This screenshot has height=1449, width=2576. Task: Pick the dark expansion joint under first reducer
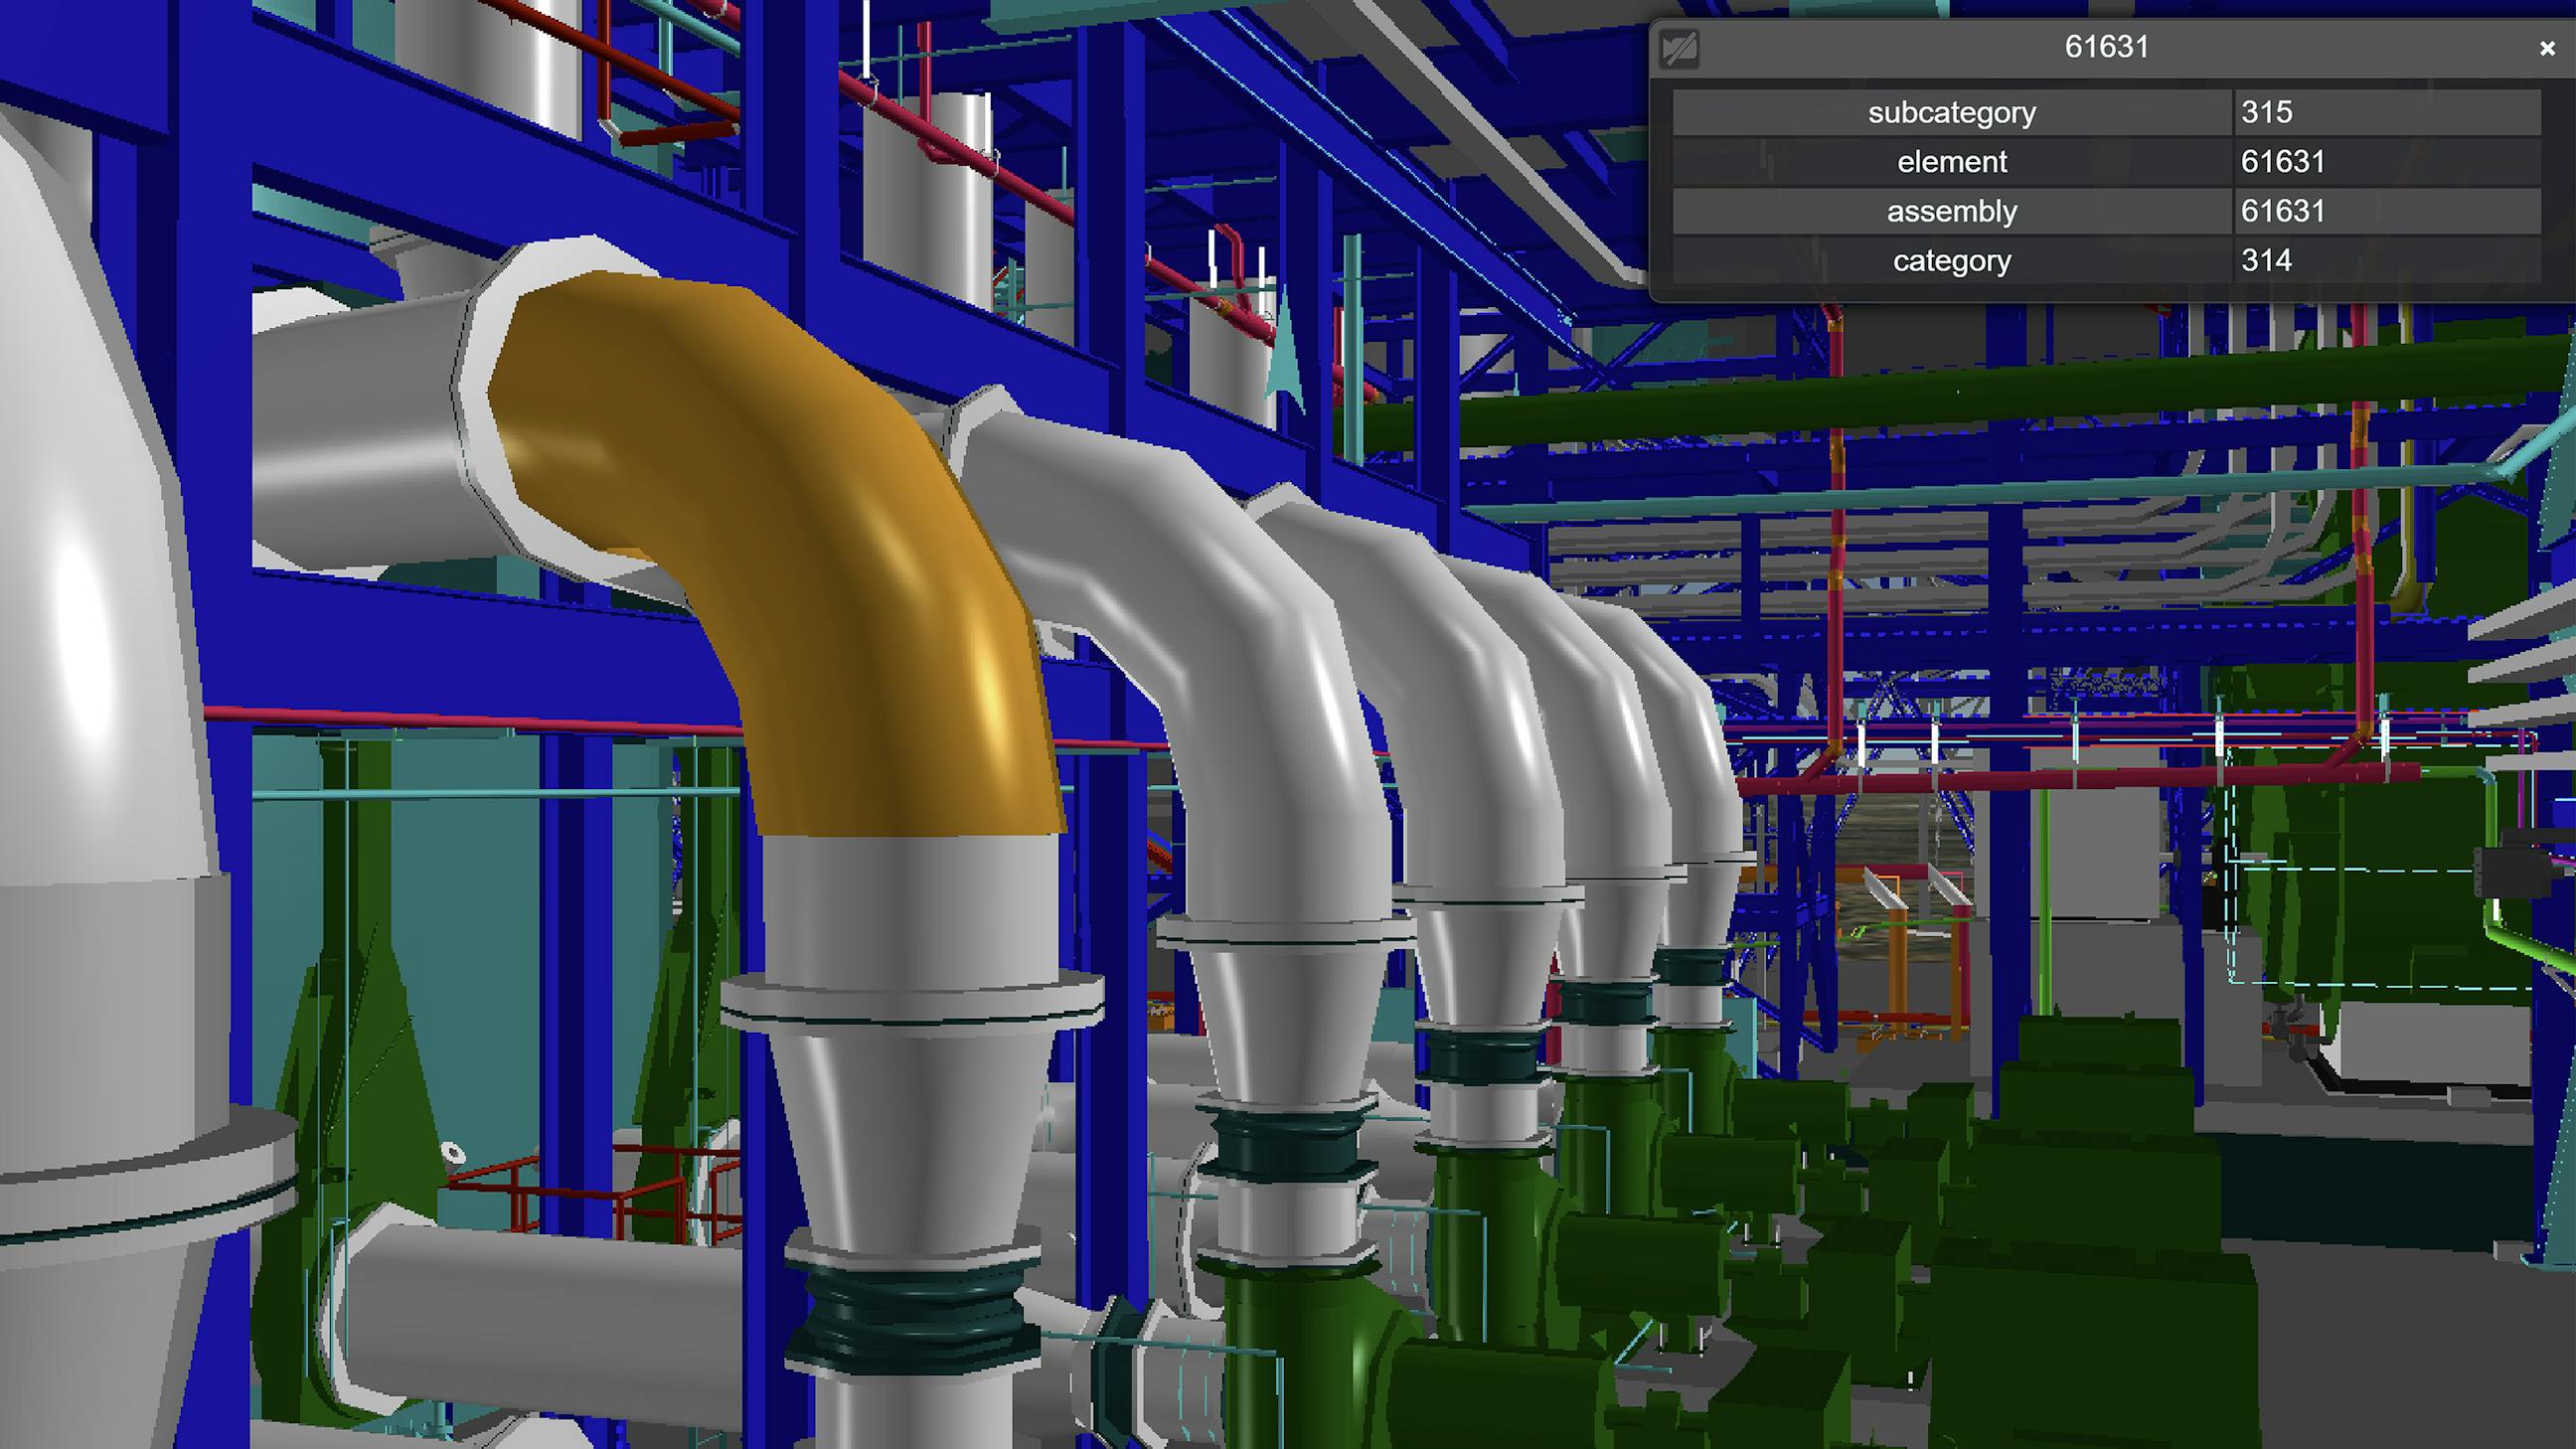tap(912, 1315)
